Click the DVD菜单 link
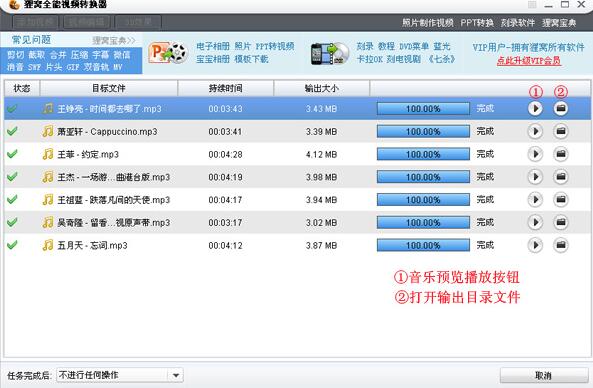 414,47
